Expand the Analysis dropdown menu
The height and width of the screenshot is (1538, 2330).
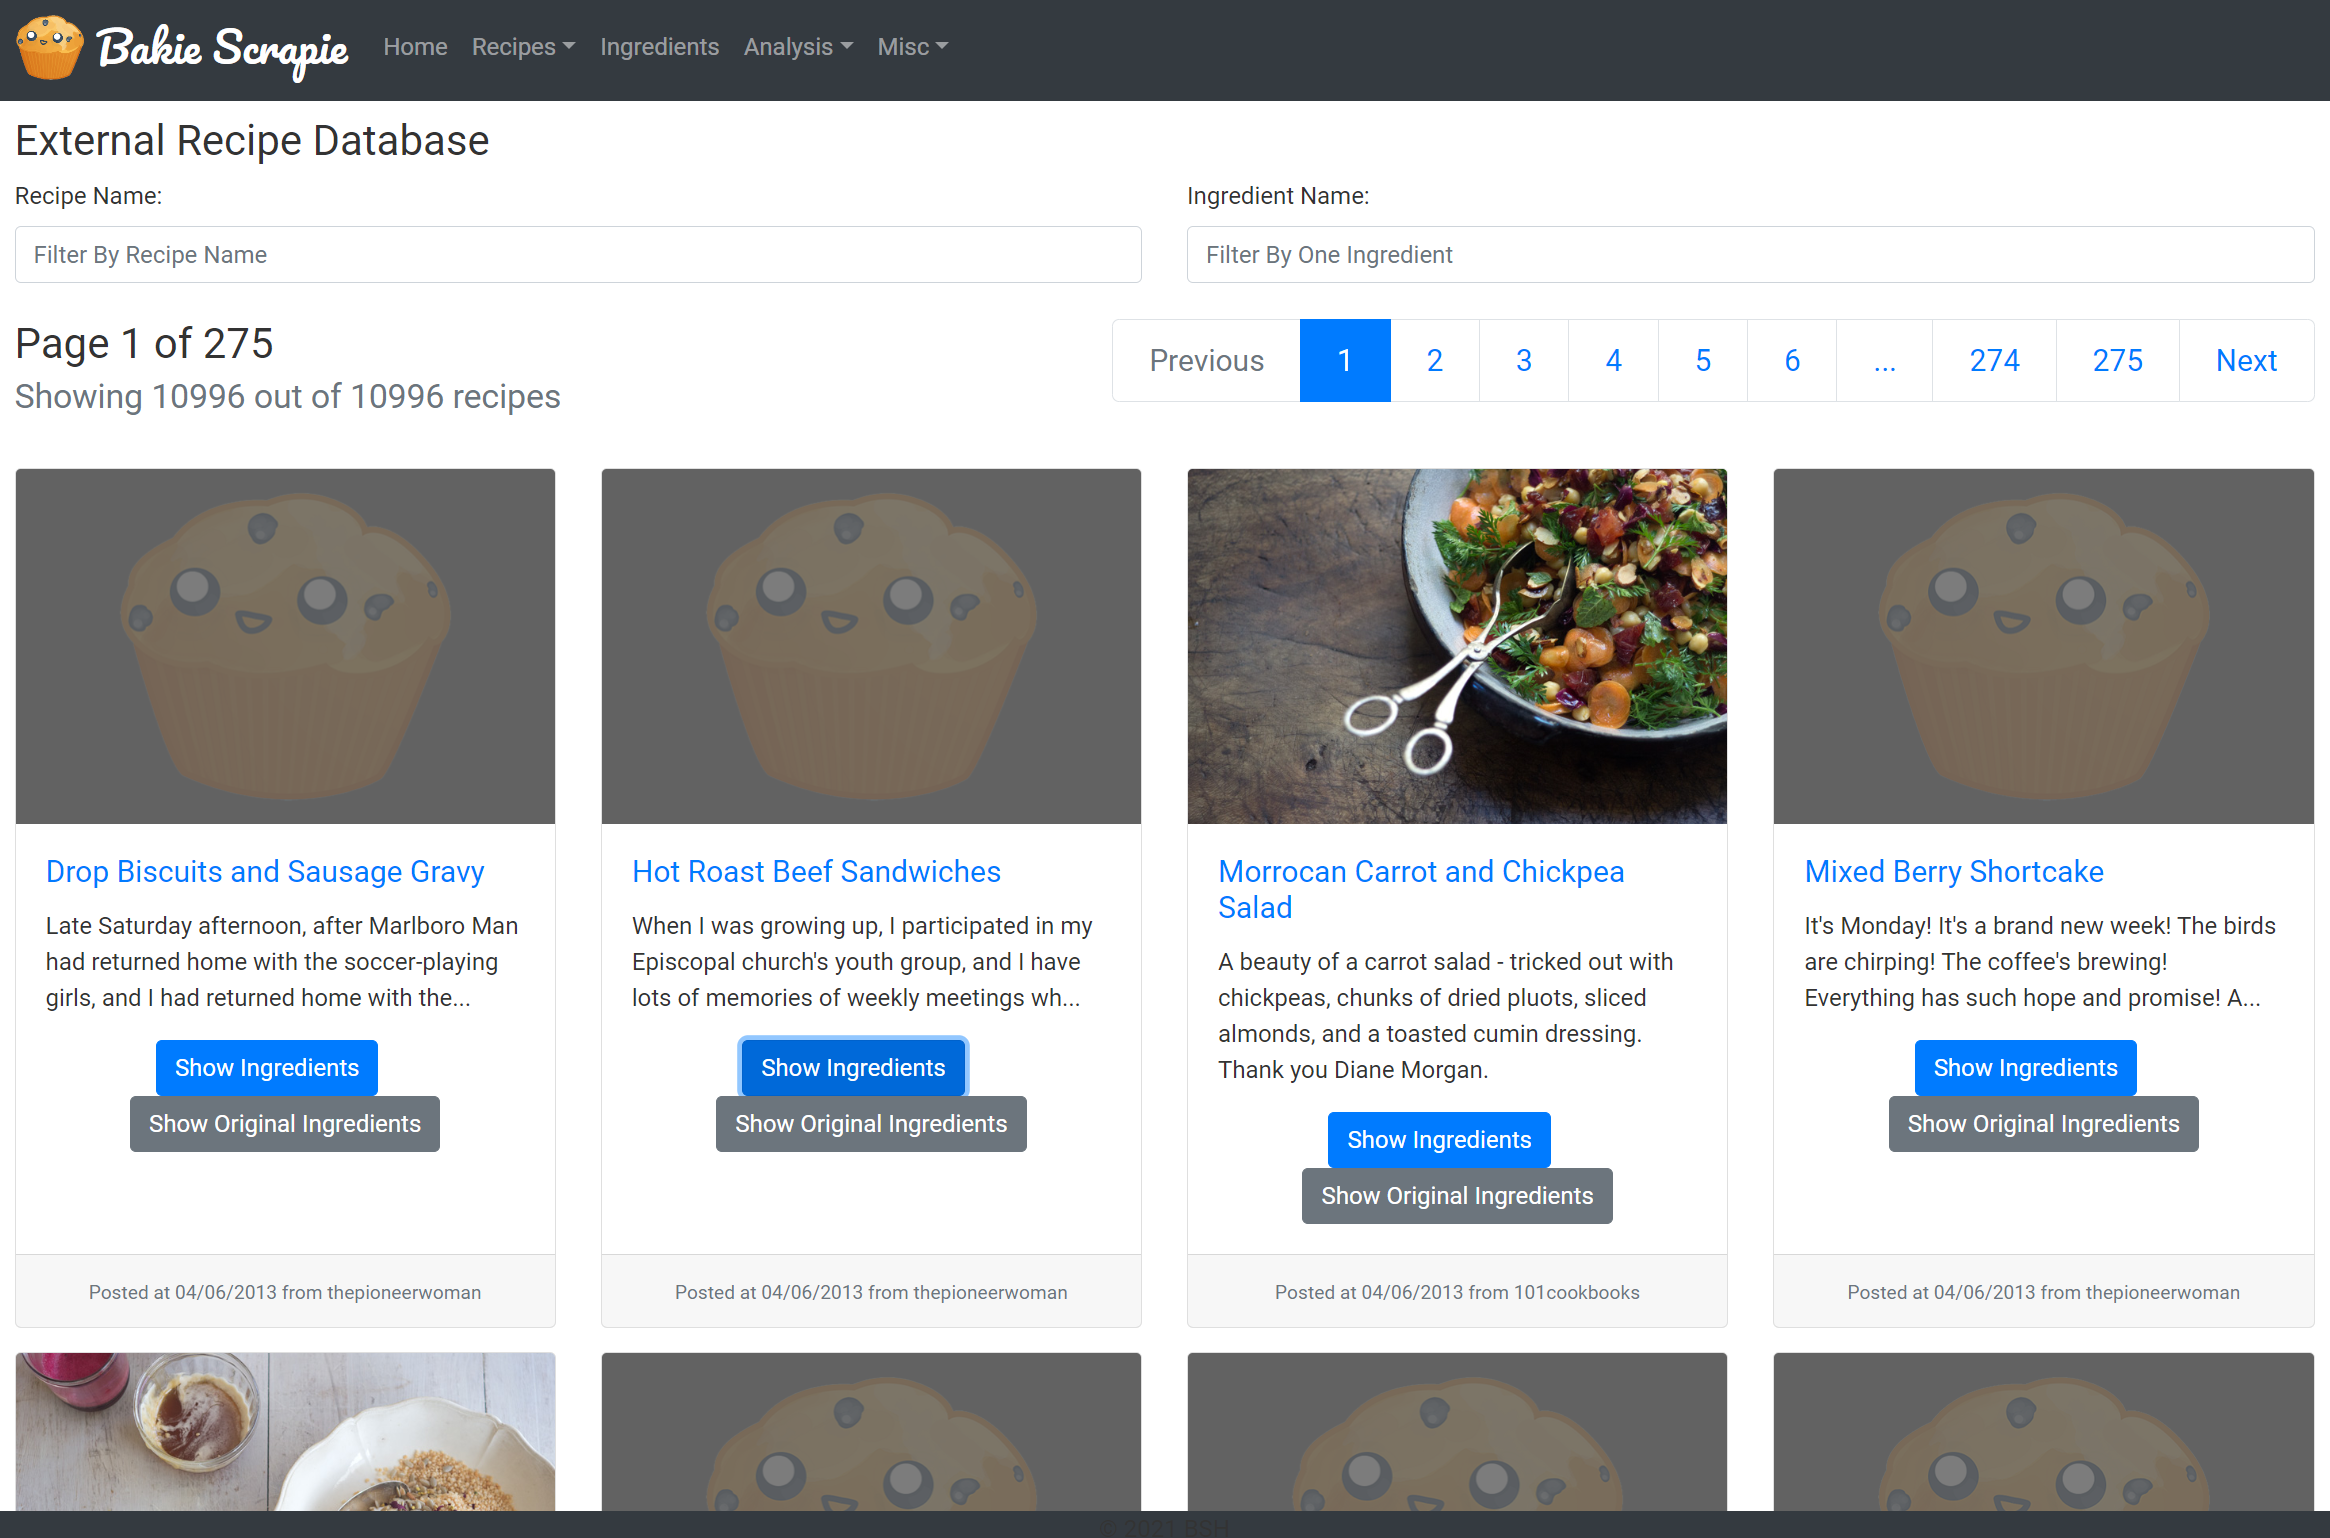(797, 47)
